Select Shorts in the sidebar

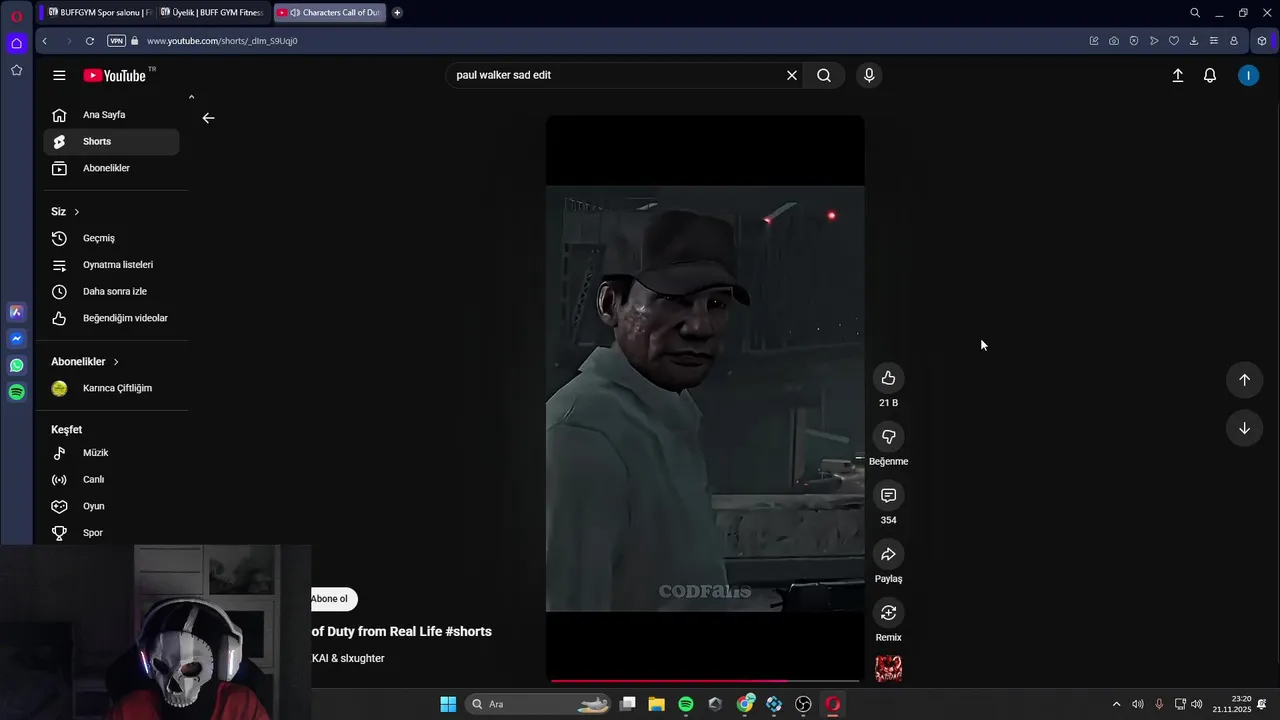coord(112,142)
